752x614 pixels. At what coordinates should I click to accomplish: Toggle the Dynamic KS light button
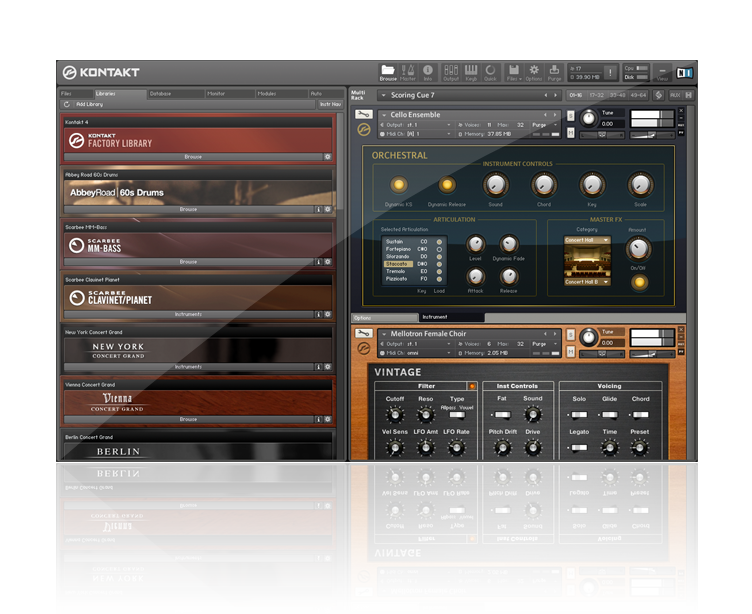click(x=397, y=184)
